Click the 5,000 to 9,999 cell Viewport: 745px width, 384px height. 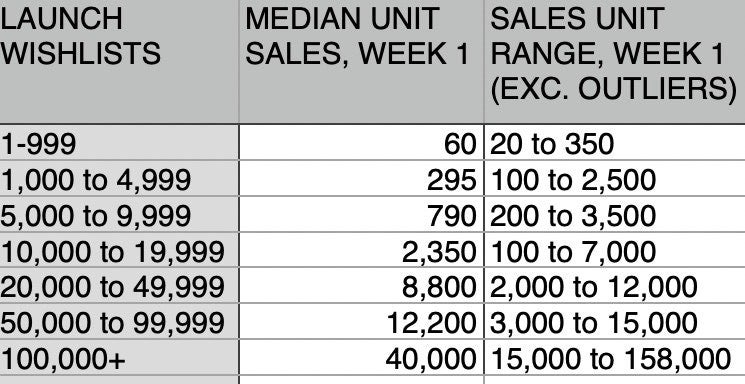[x=119, y=214]
